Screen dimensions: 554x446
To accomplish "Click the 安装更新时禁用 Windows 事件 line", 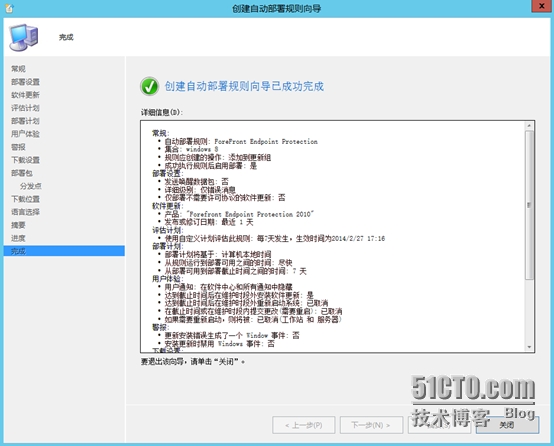I will (x=219, y=343).
